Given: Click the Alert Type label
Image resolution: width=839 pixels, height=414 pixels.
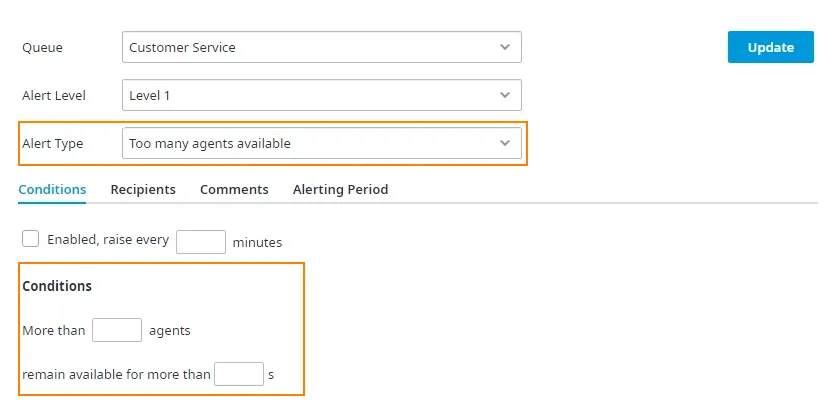Looking at the screenshot, I should coord(52,144).
